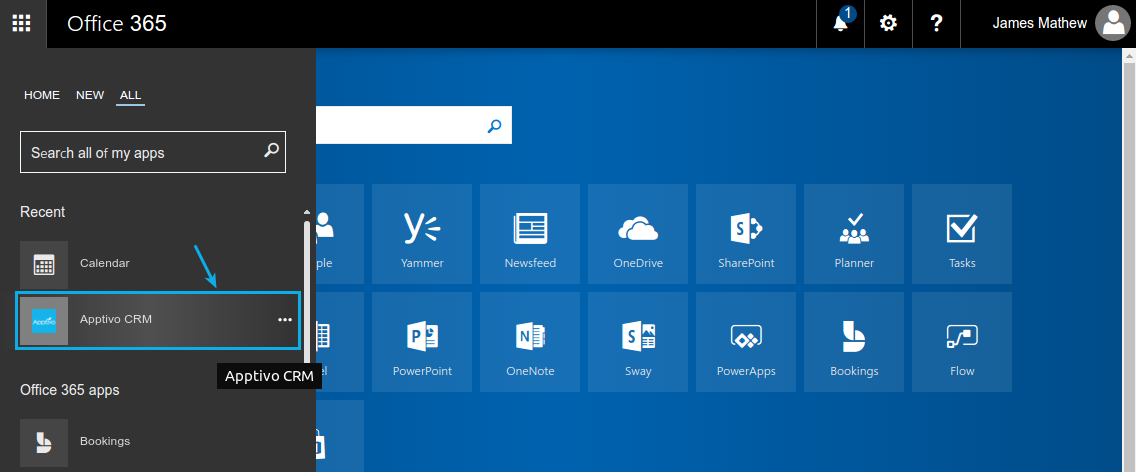1136x472 pixels.
Task: Click the app search magnifier in the launcher panel
Action: 271,151
